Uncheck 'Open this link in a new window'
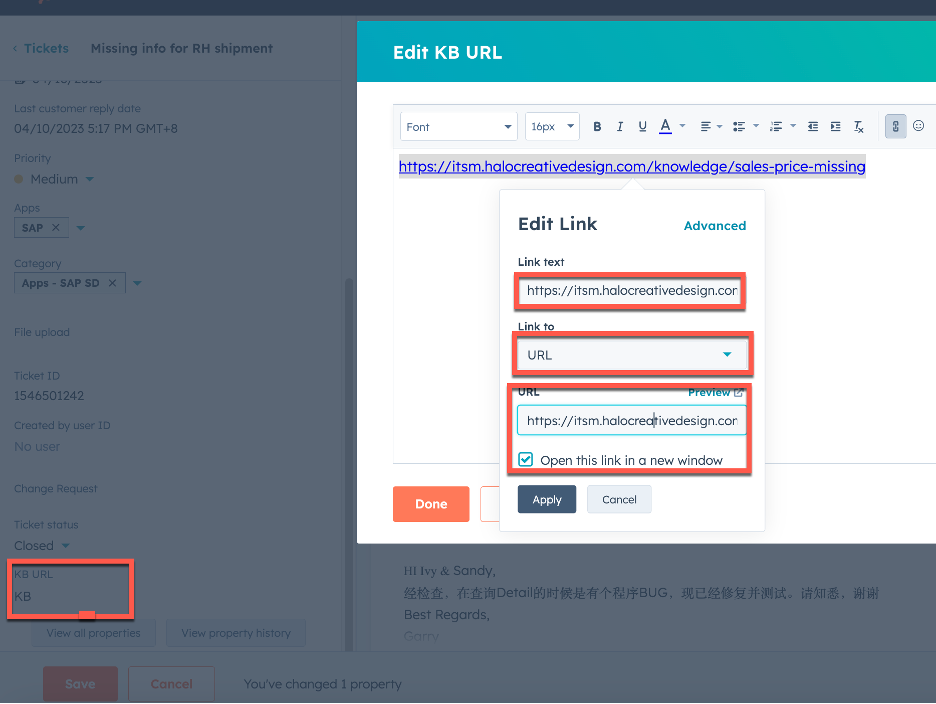 526,460
